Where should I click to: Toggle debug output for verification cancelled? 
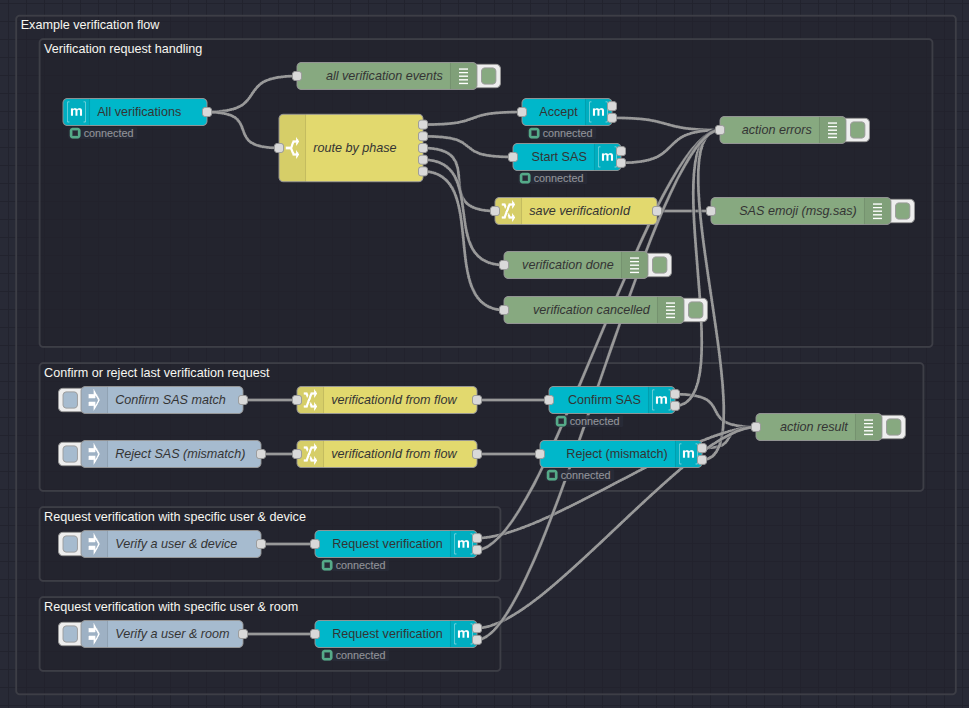click(x=696, y=310)
